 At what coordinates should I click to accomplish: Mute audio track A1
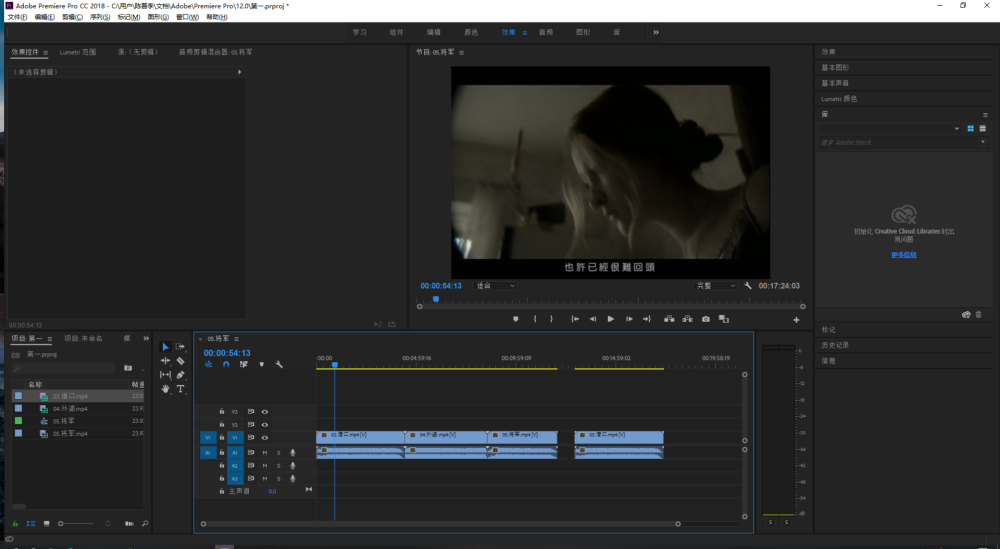[265, 452]
